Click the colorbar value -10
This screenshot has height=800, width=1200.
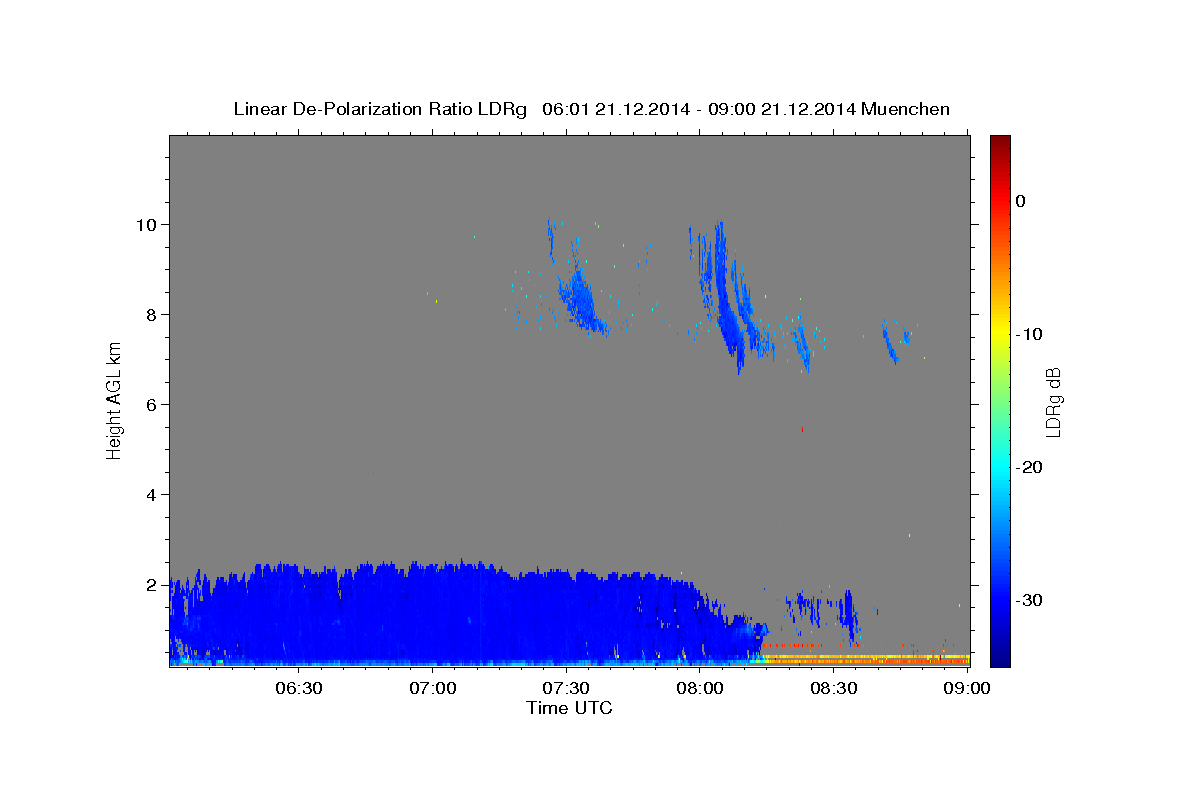point(1029,334)
